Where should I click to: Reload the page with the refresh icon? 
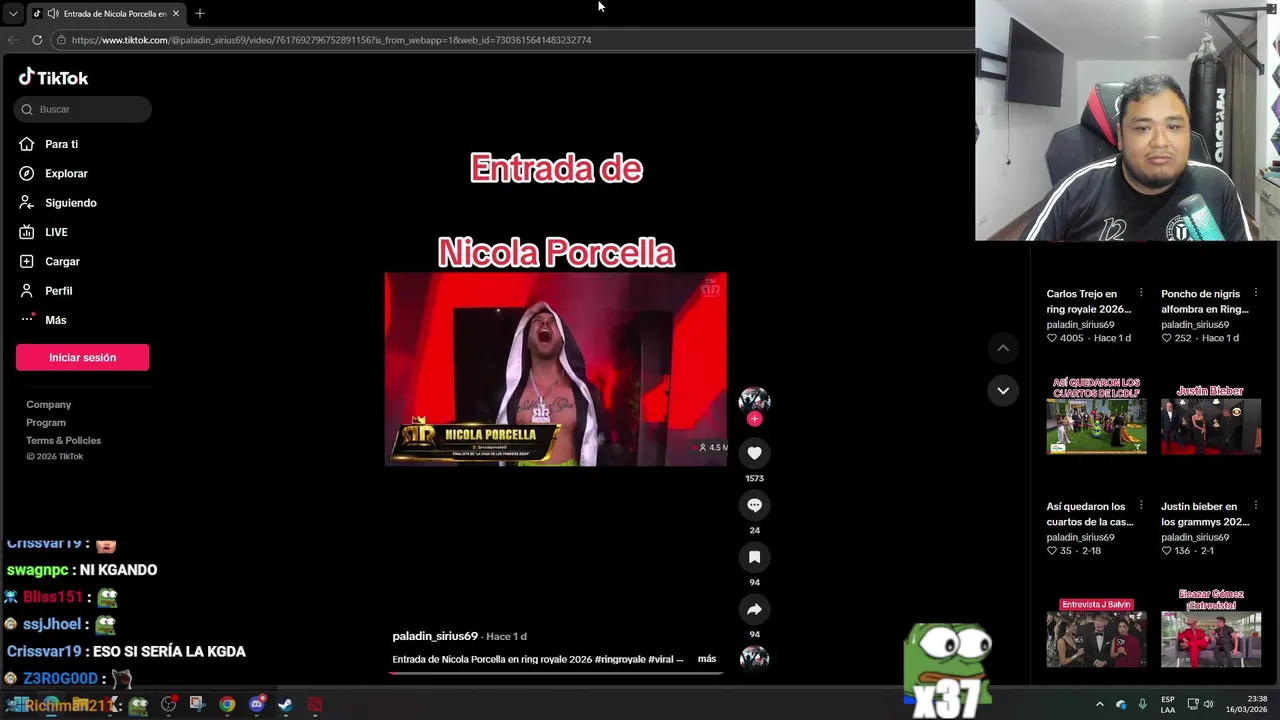(x=37, y=40)
